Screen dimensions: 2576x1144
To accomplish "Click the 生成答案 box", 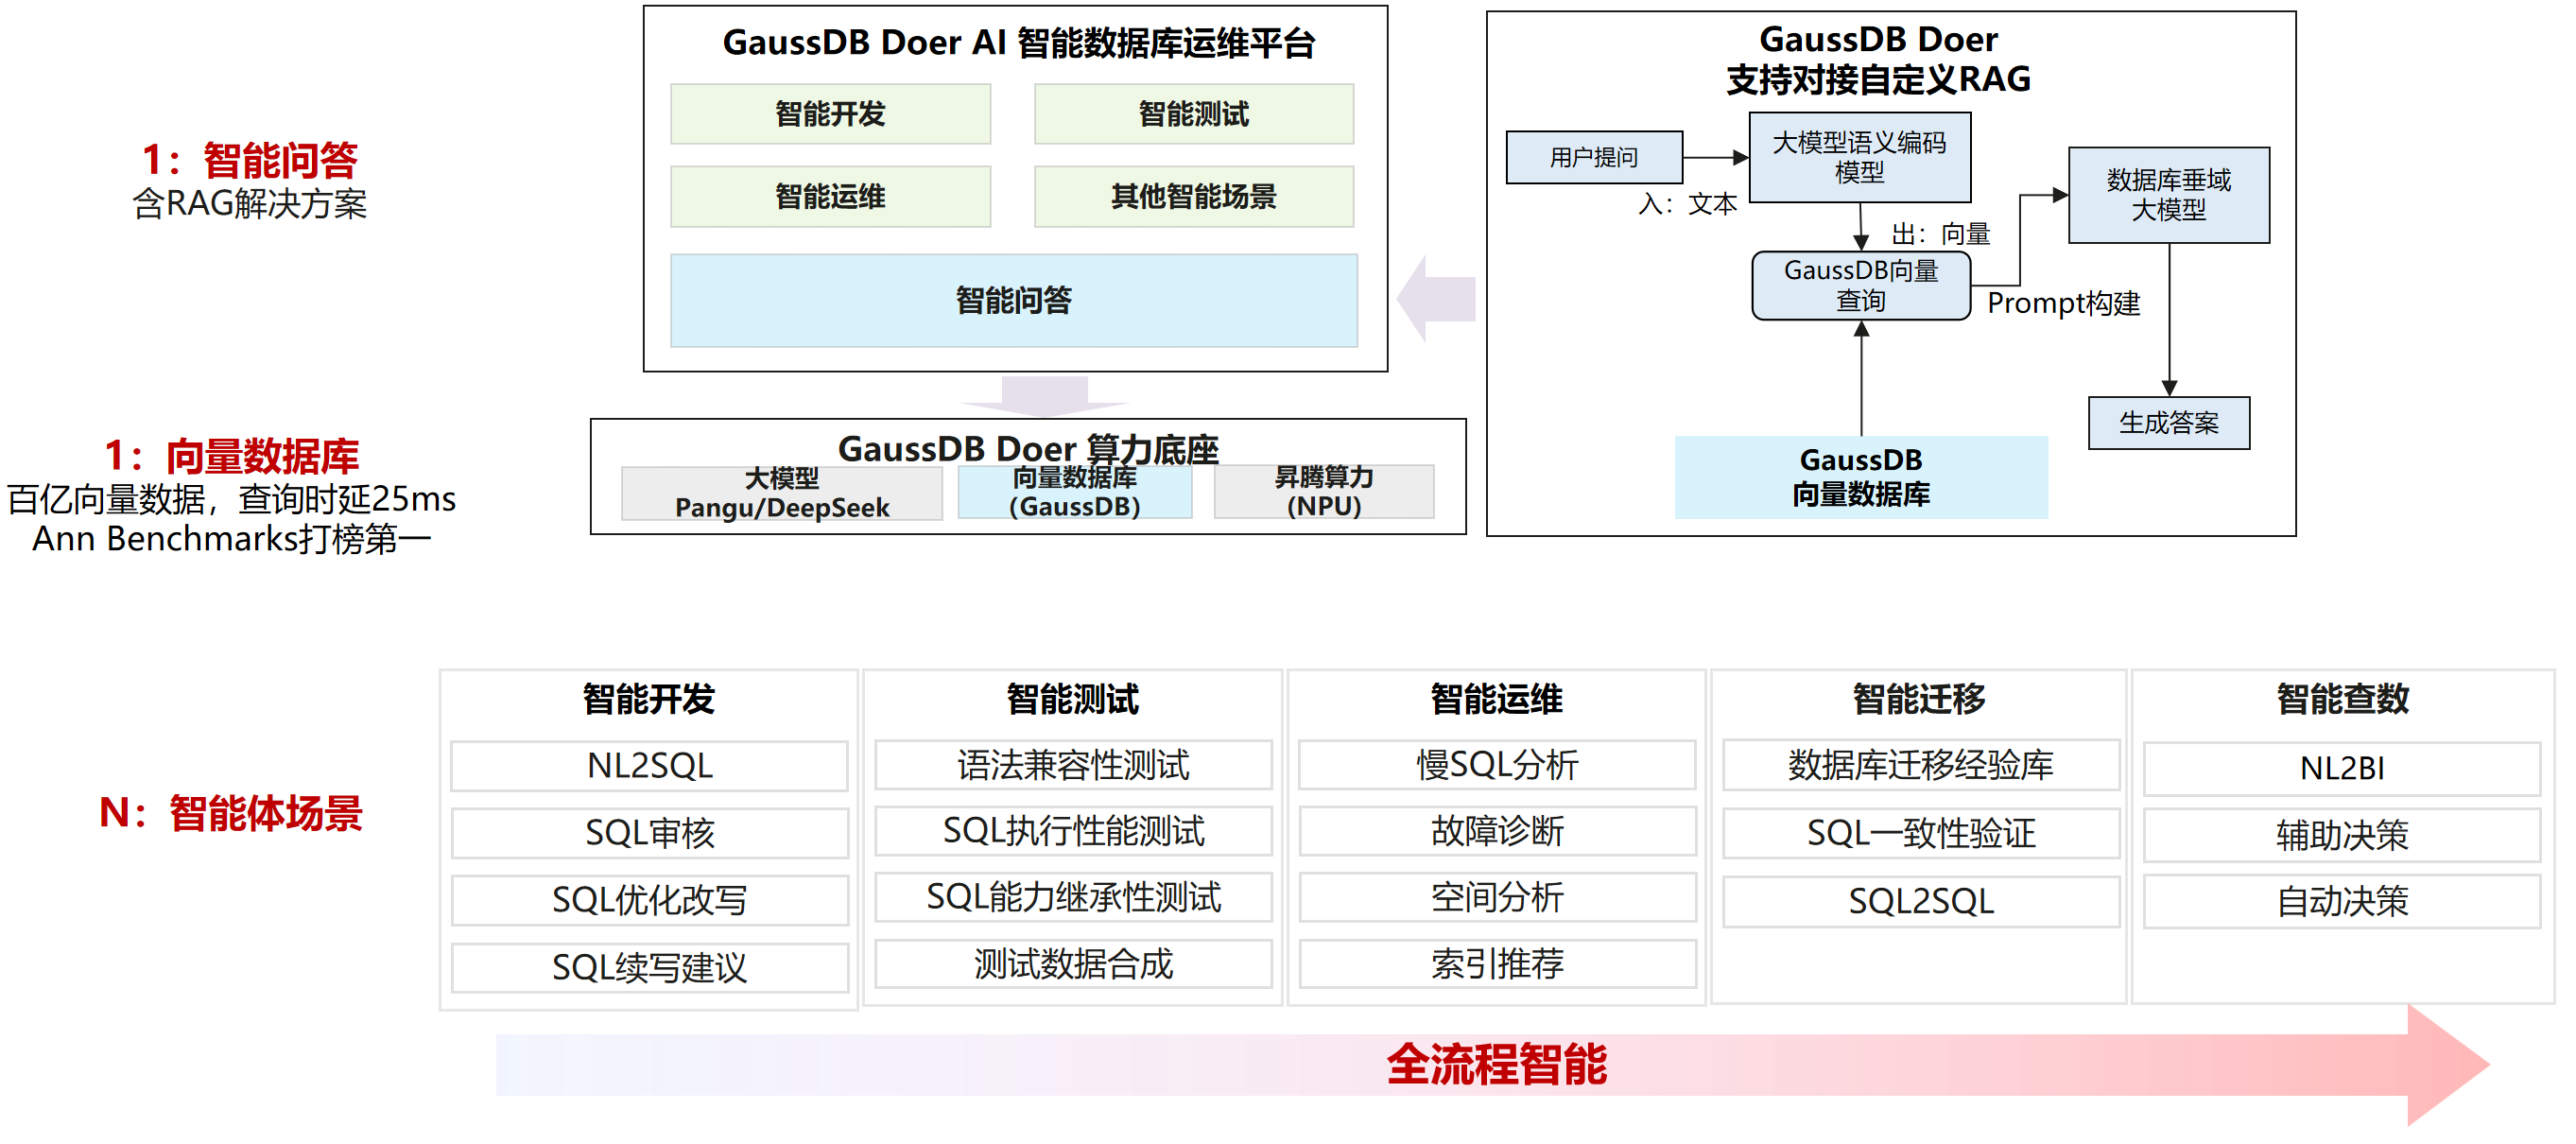I will point(2168,423).
